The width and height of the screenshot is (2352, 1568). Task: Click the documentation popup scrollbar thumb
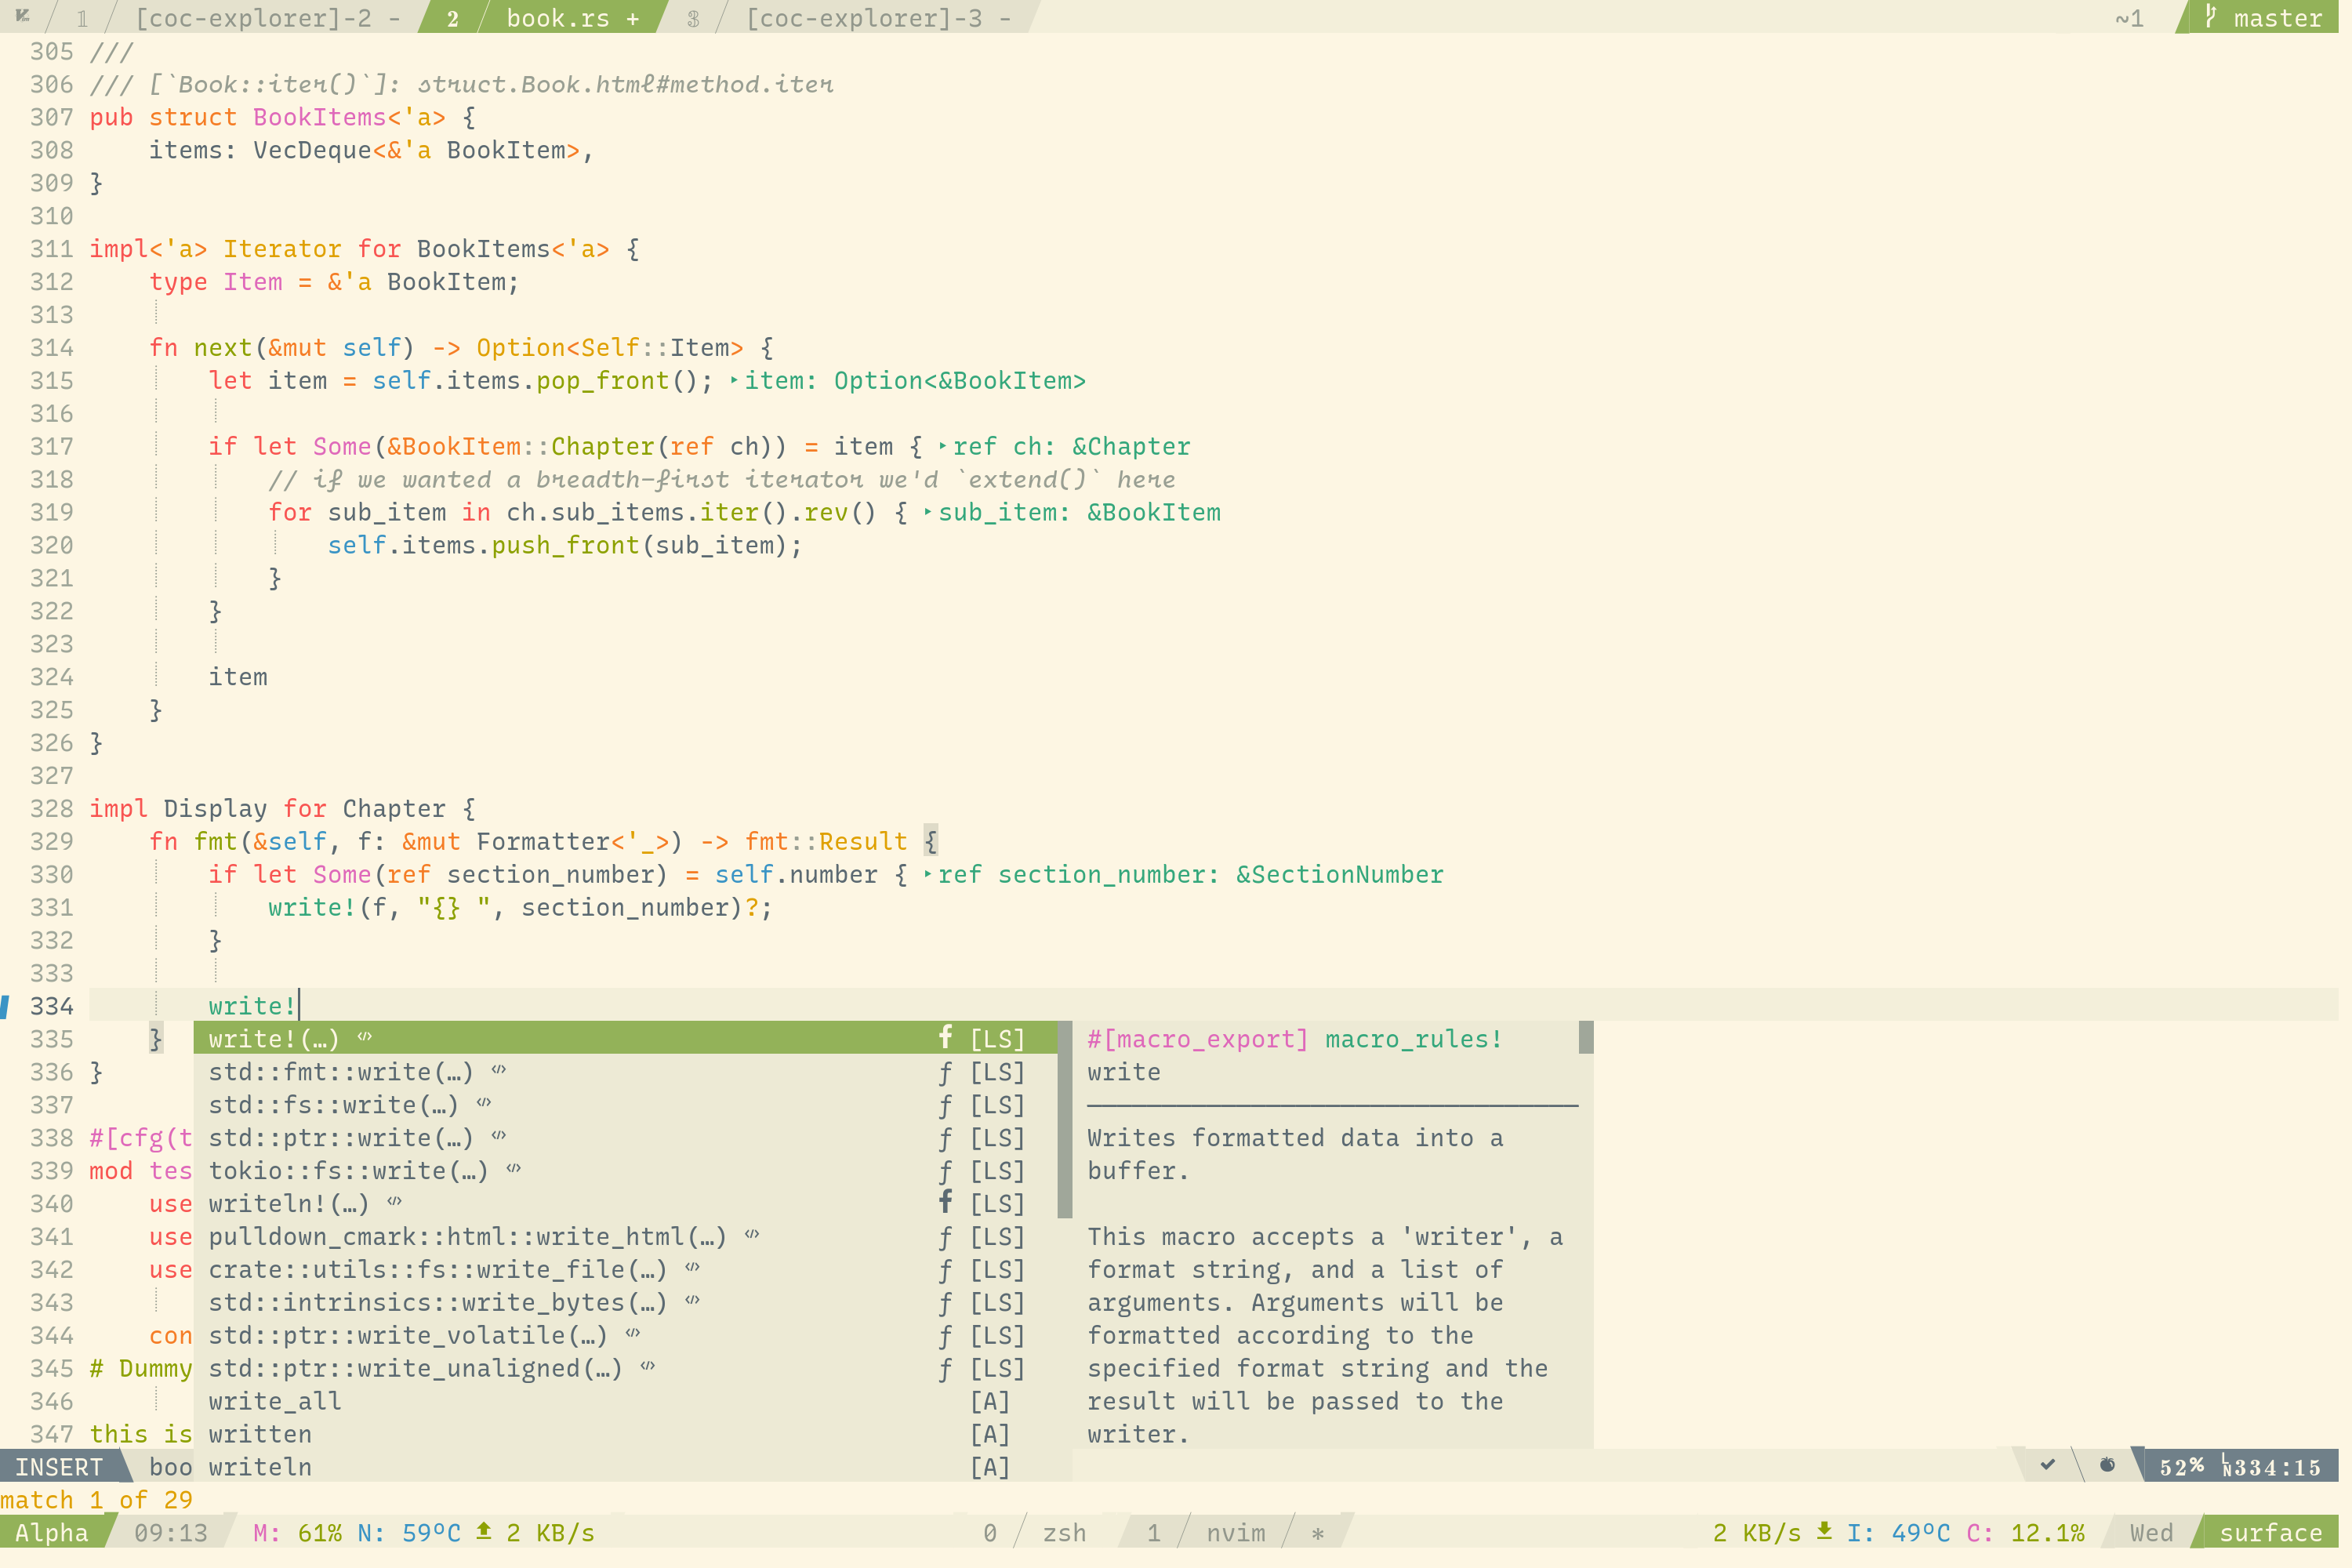1585,1037
